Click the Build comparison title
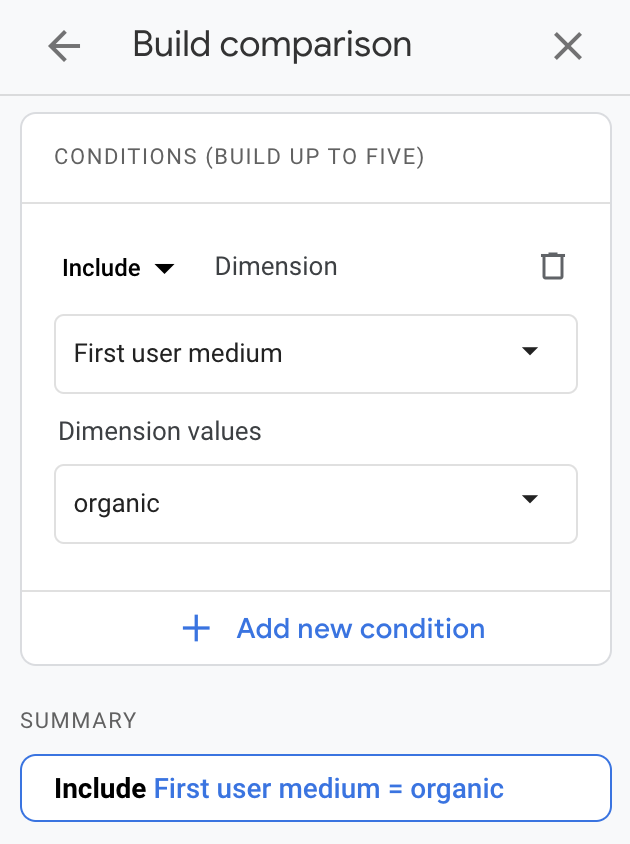630x844 pixels. tap(272, 45)
